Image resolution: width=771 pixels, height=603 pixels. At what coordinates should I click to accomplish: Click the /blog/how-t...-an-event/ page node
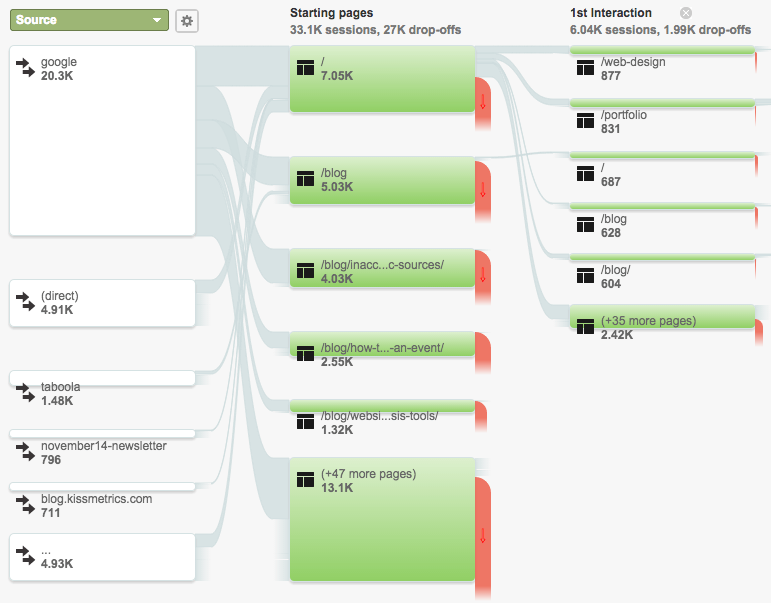point(382,344)
